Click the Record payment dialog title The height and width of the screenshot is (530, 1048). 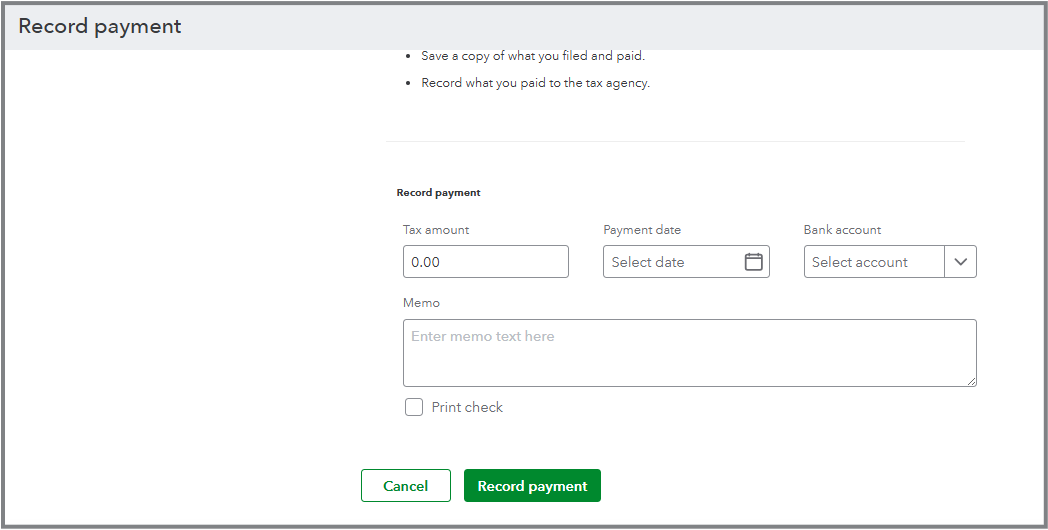pyautogui.click(x=100, y=27)
